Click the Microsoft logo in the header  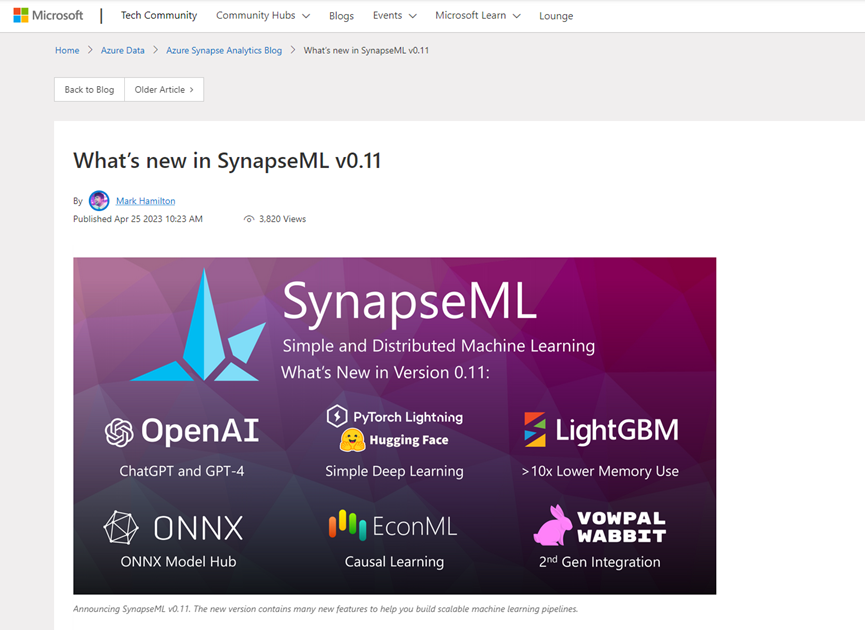pos(48,15)
